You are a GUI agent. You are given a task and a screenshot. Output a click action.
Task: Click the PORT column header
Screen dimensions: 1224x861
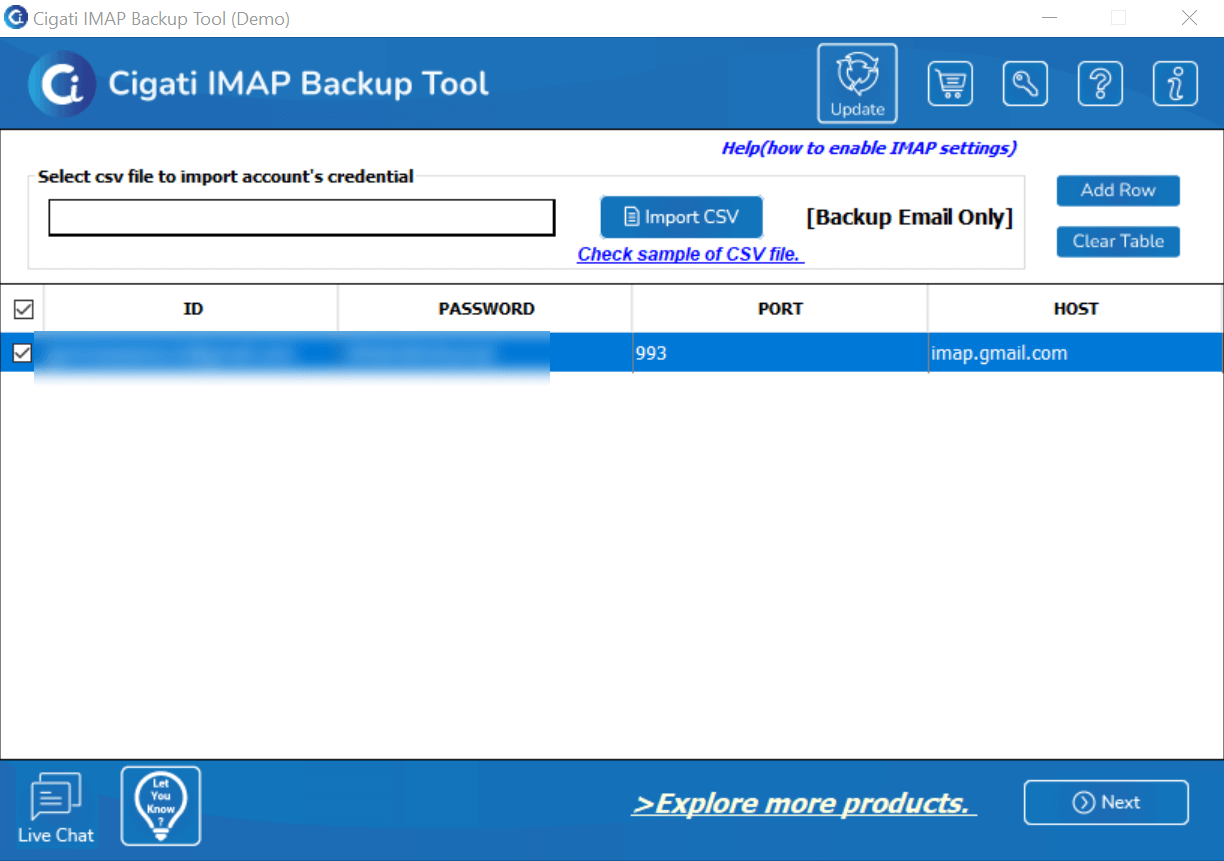coord(780,309)
